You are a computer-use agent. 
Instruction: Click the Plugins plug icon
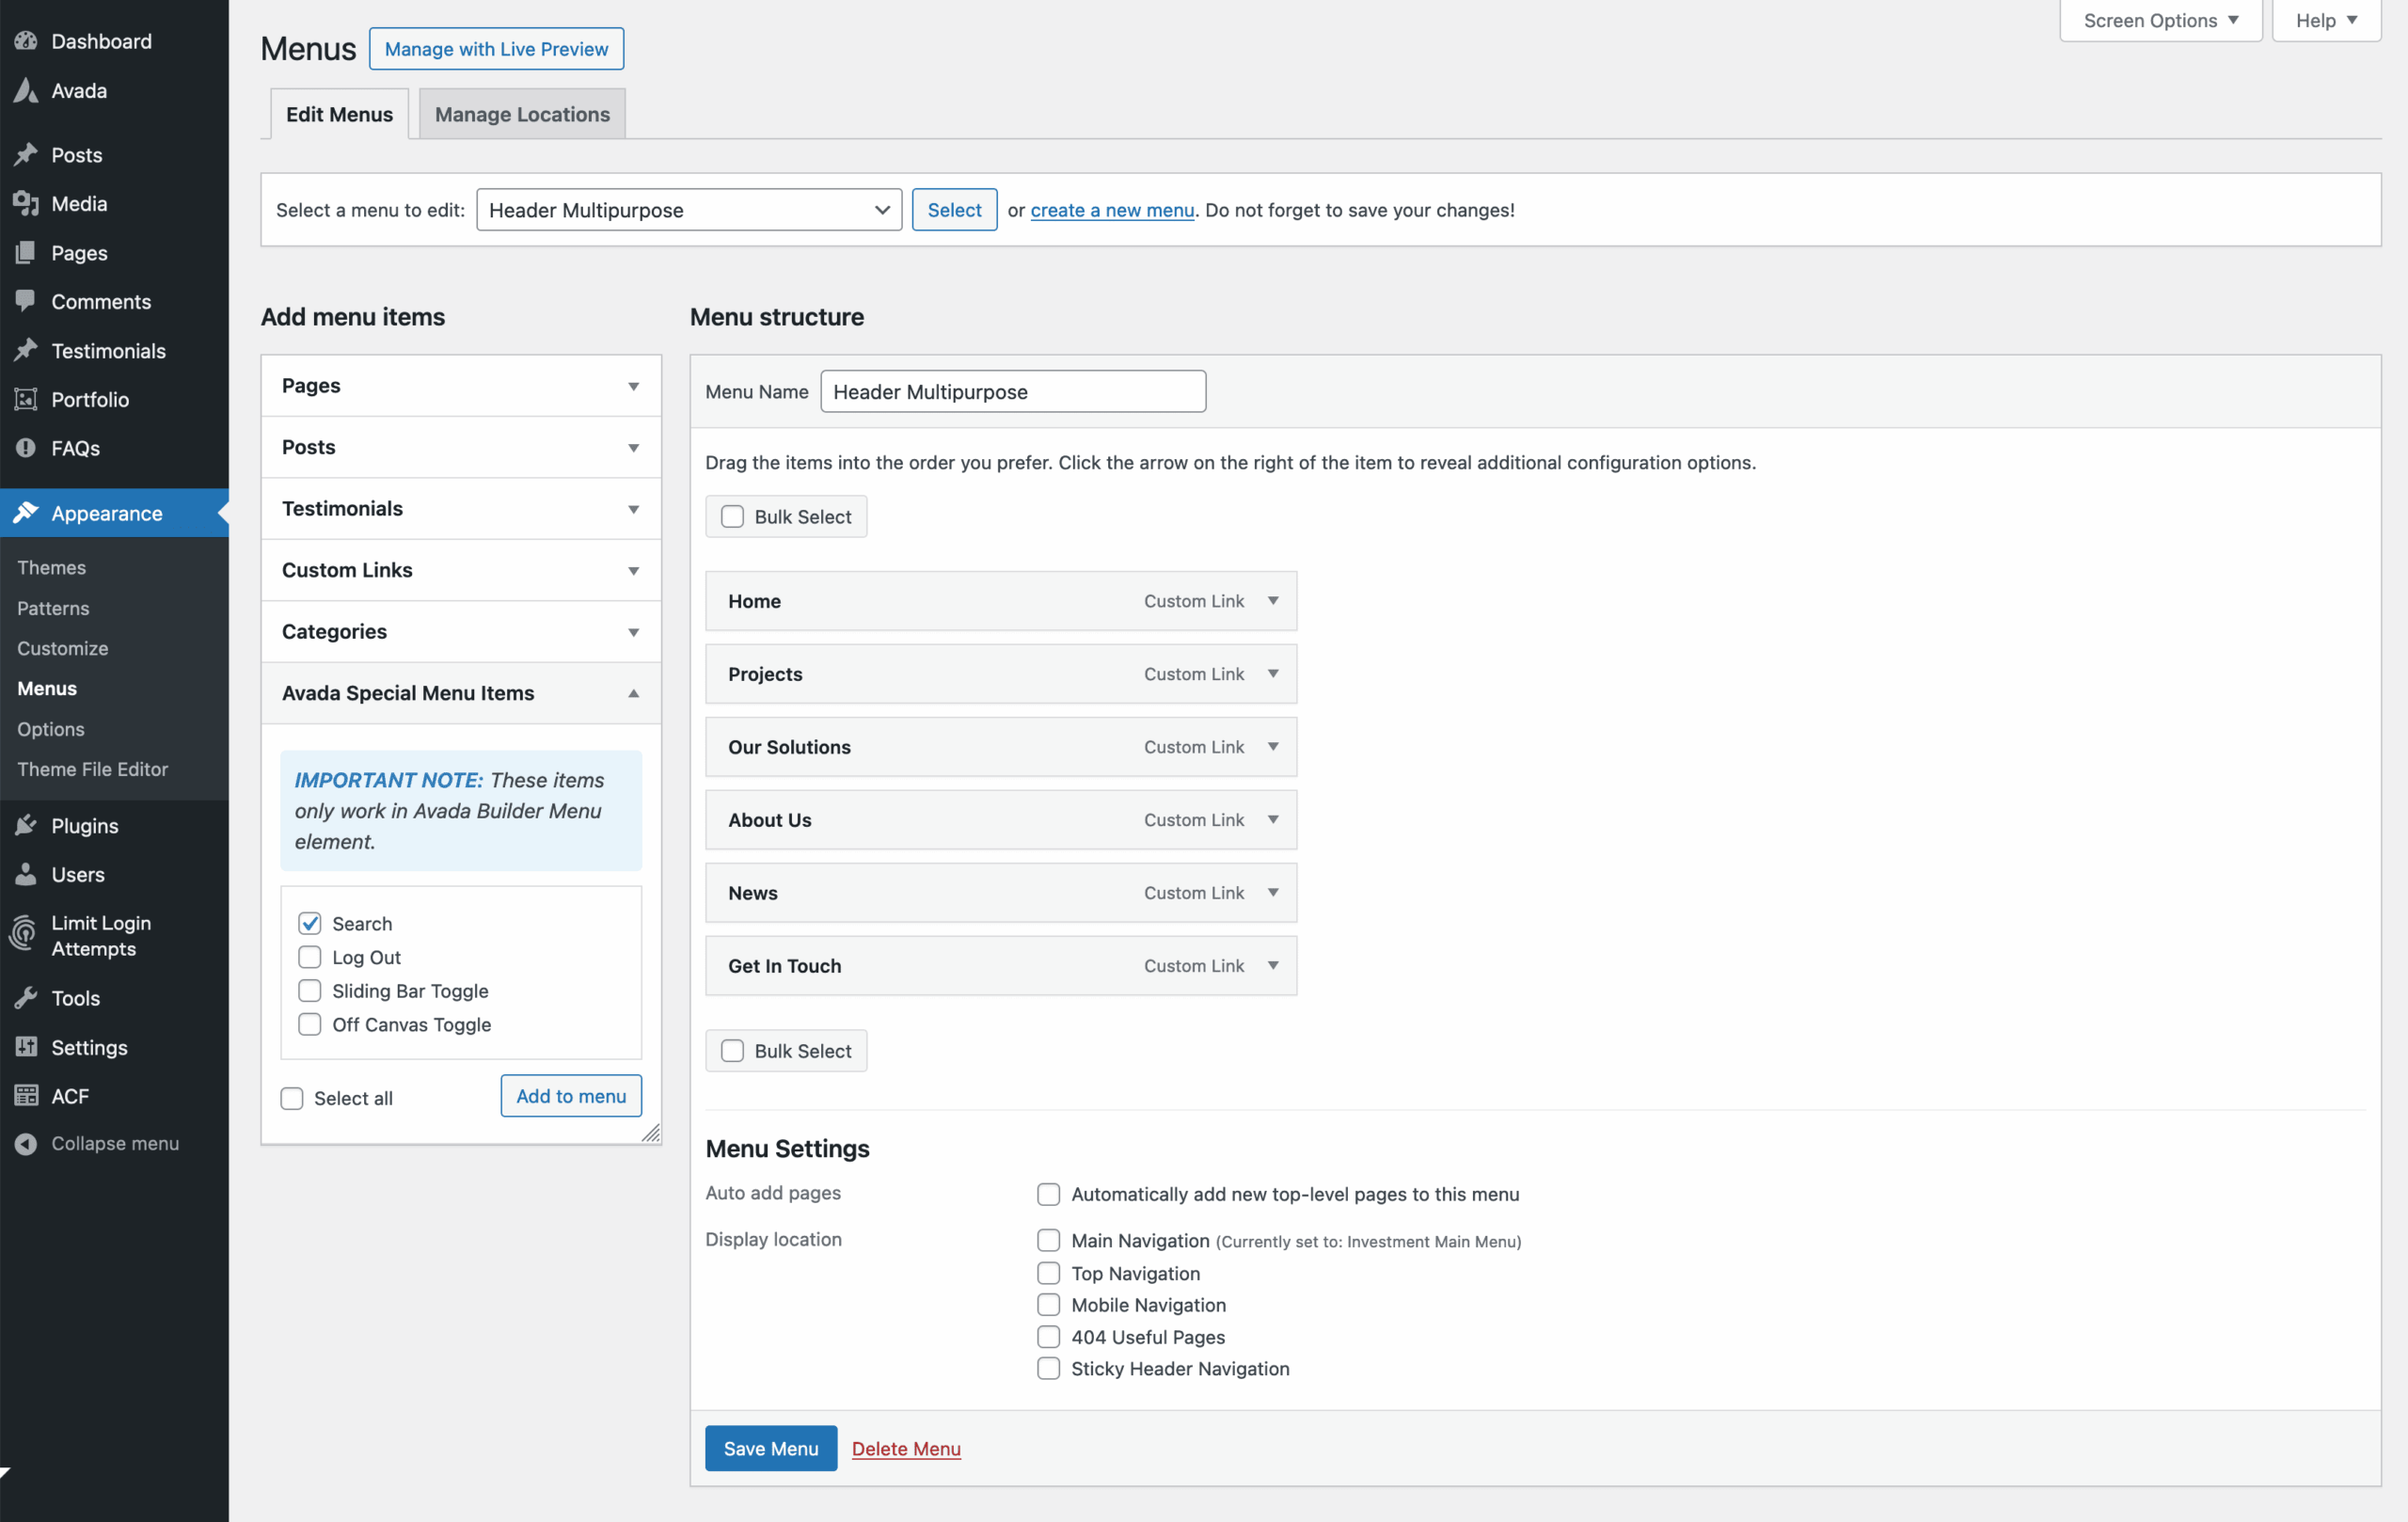(26, 825)
